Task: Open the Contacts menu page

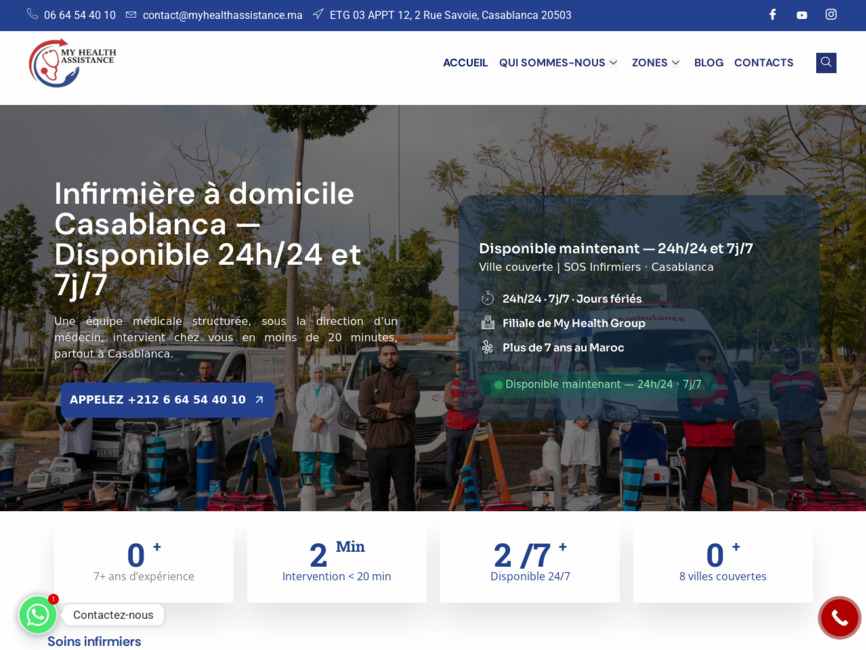Action: [763, 63]
